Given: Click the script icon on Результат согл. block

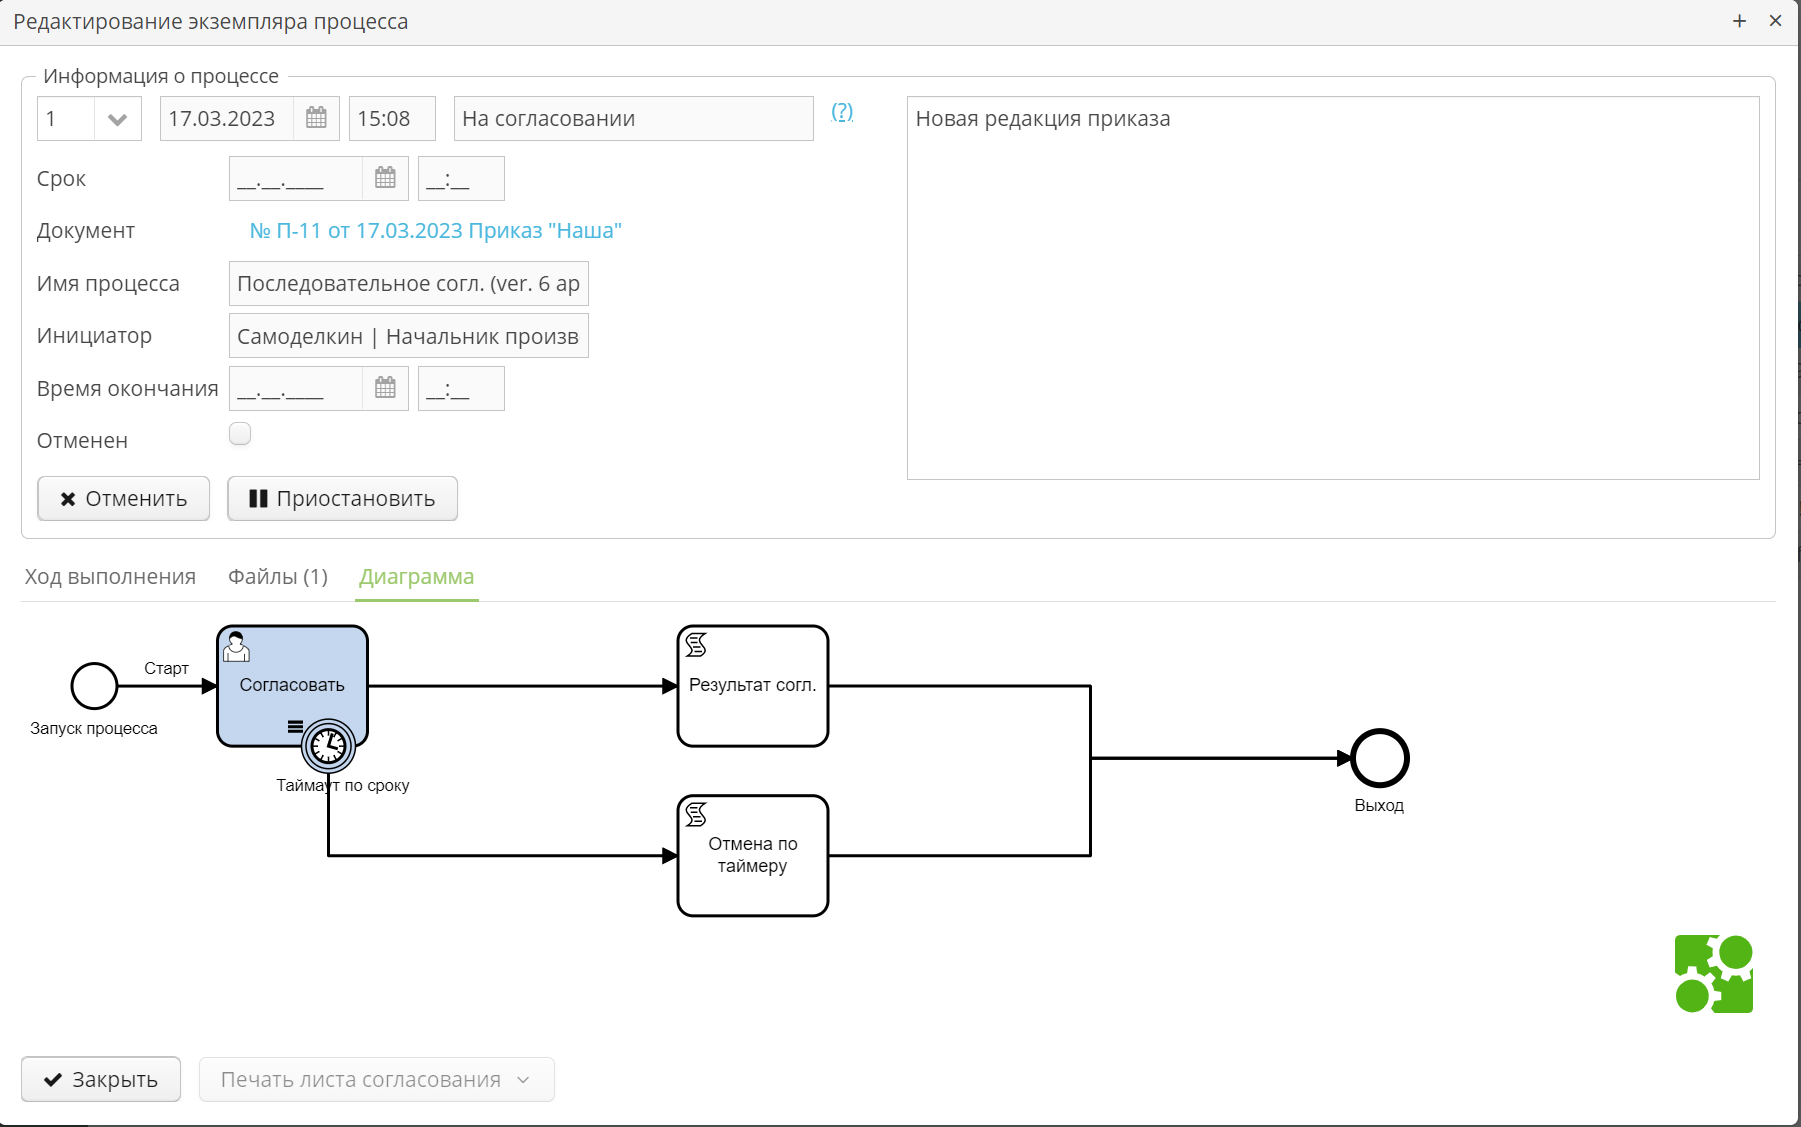Looking at the screenshot, I should point(697,647).
